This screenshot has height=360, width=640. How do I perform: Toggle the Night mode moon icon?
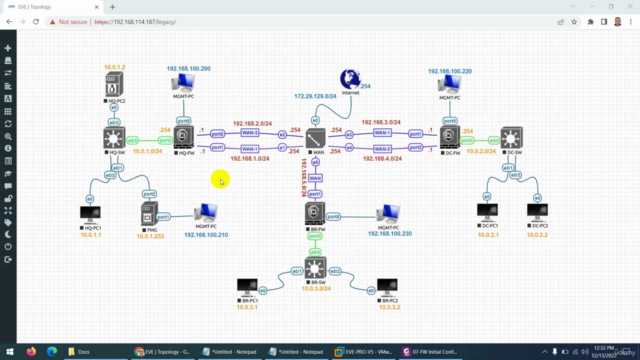pos(8,235)
